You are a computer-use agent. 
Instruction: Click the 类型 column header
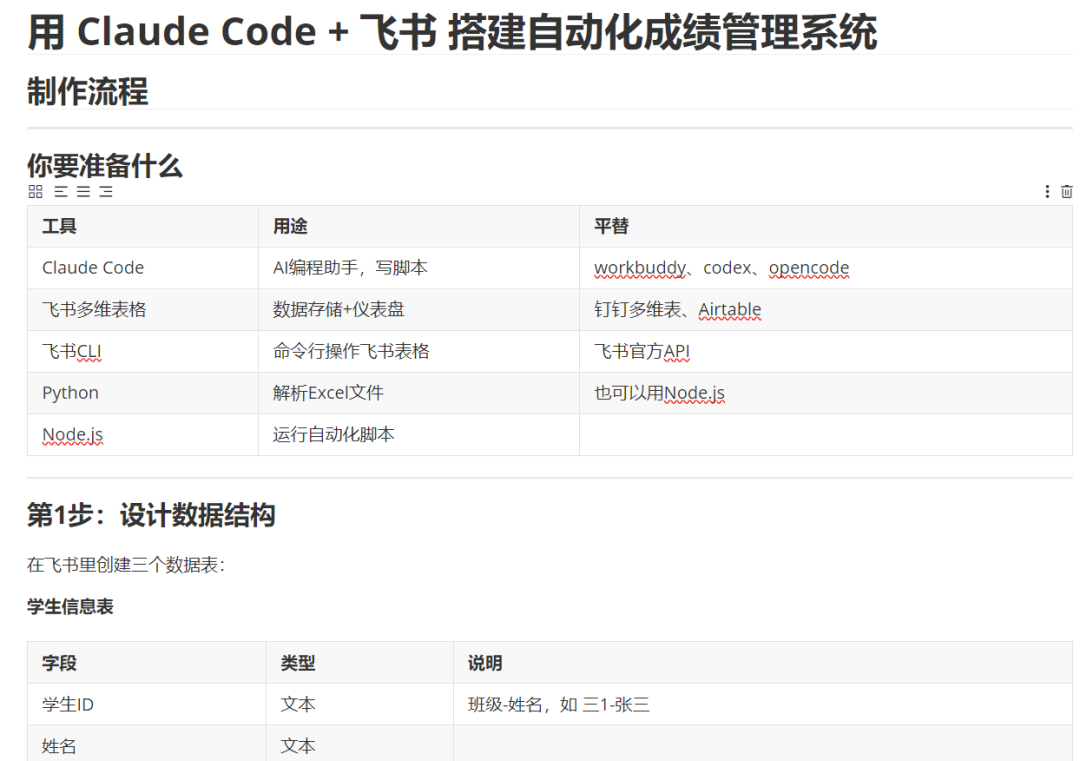click(360, 663)
